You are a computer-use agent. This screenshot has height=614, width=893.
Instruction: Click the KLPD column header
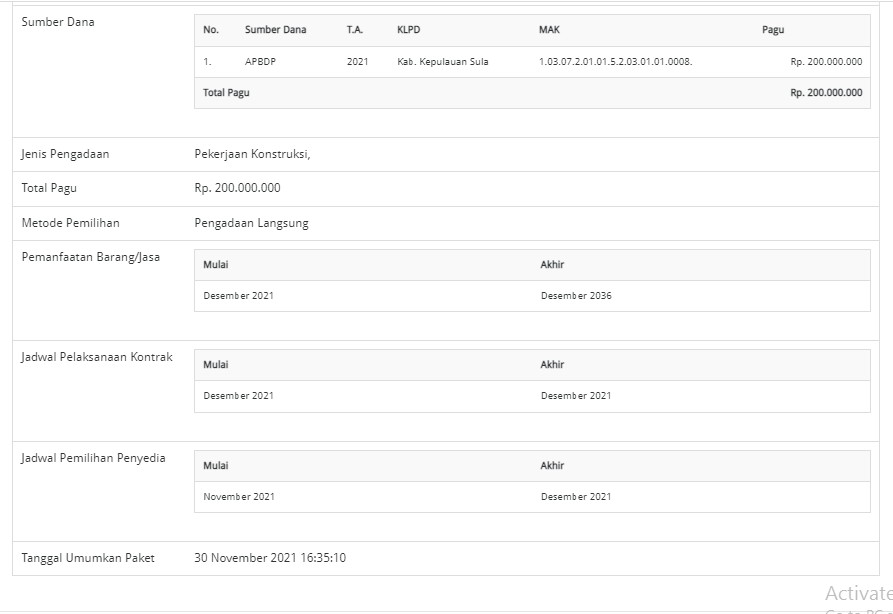click(408, 30)
